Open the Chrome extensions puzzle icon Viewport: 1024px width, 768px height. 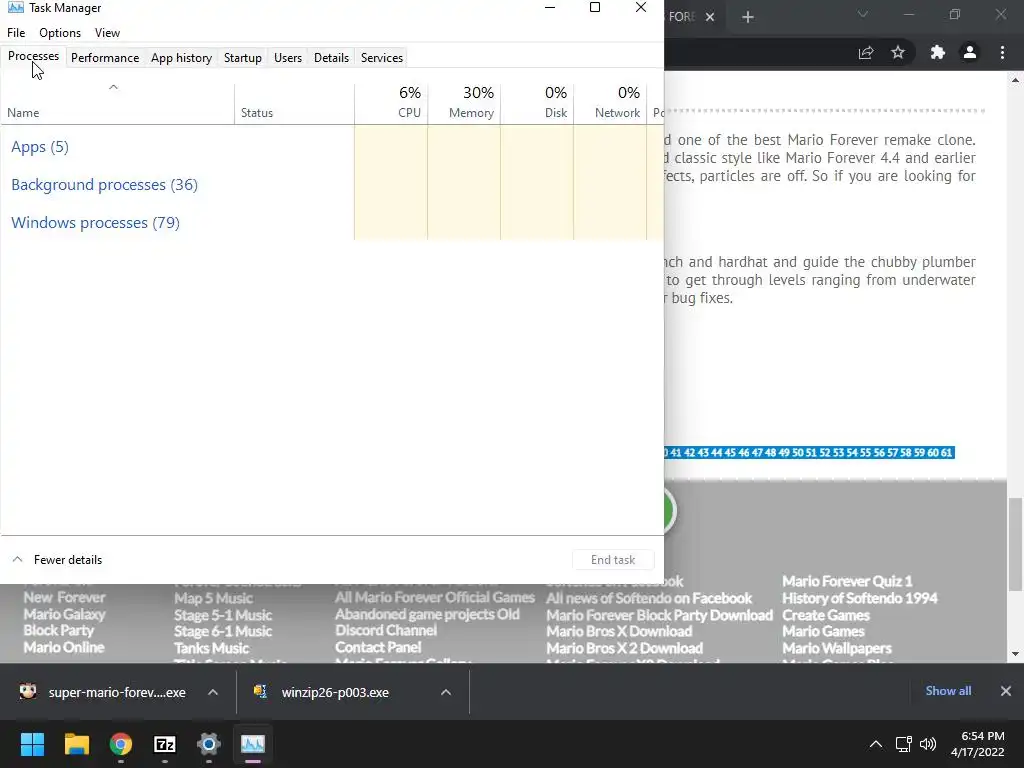[x=938, y=52]
